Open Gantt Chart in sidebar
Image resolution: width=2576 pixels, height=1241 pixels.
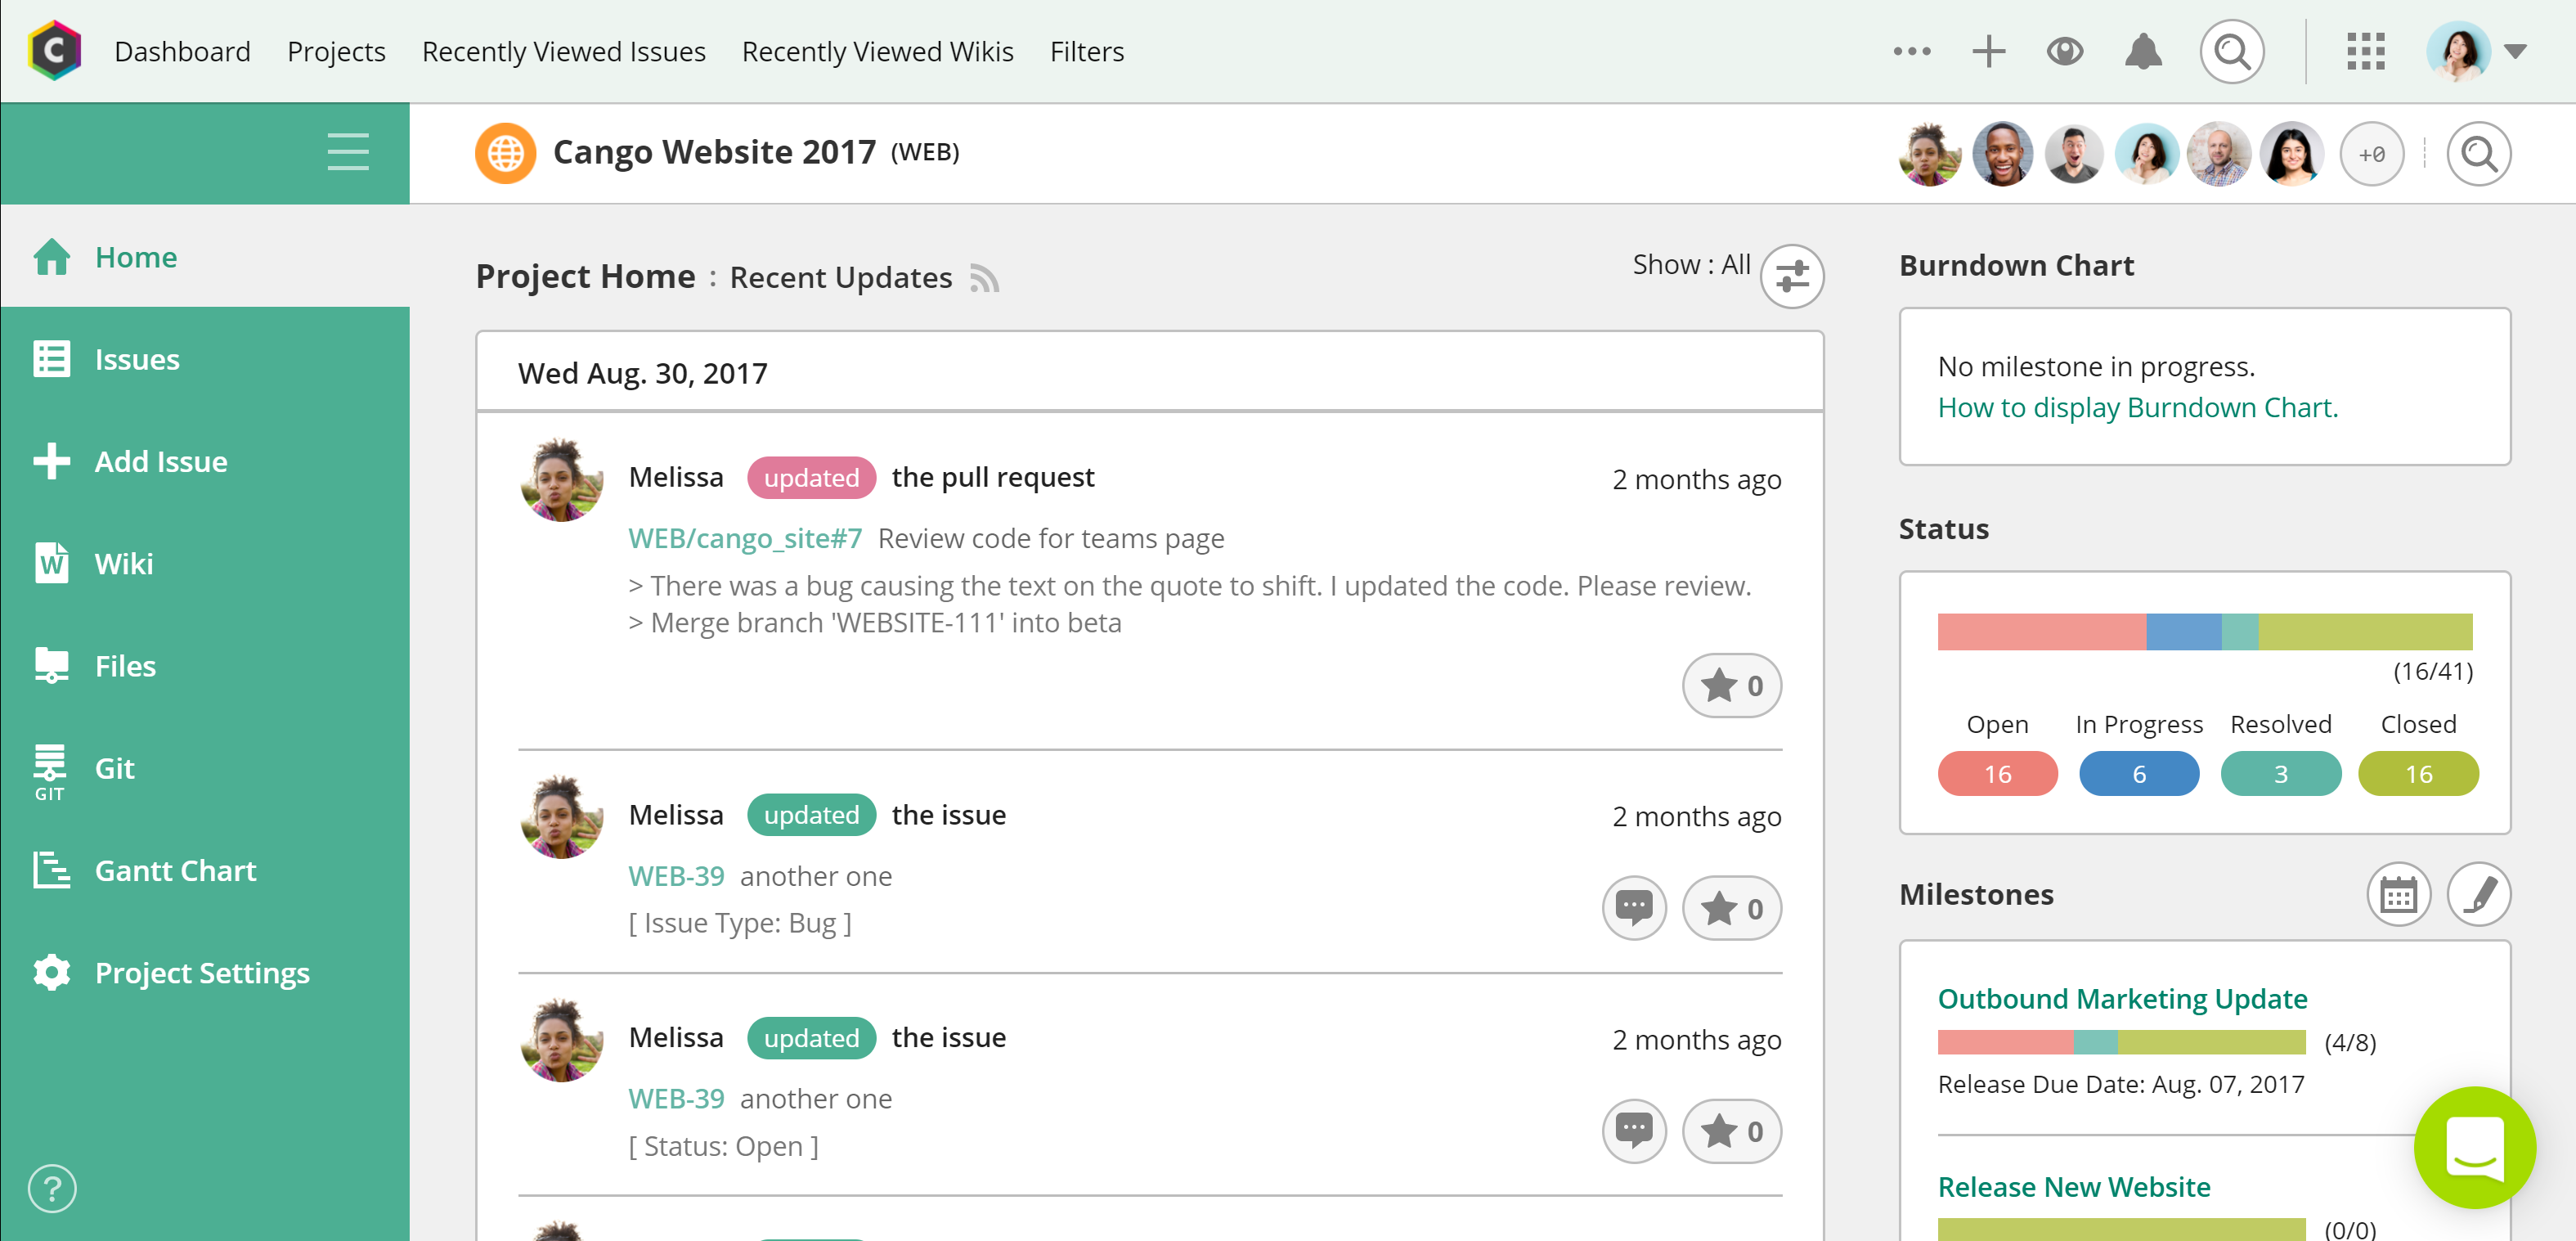[175, 871]
